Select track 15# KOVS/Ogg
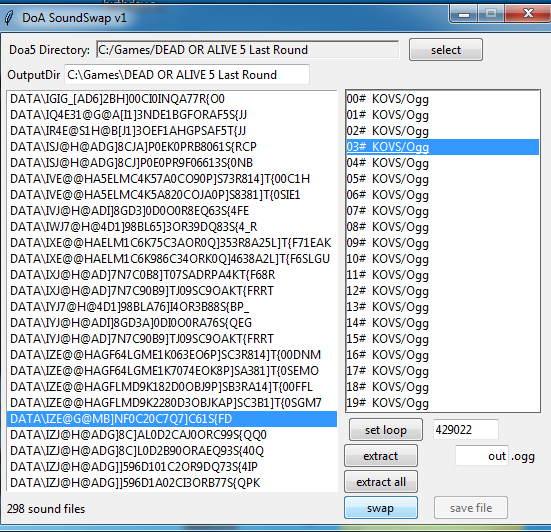 coord(443,339)
